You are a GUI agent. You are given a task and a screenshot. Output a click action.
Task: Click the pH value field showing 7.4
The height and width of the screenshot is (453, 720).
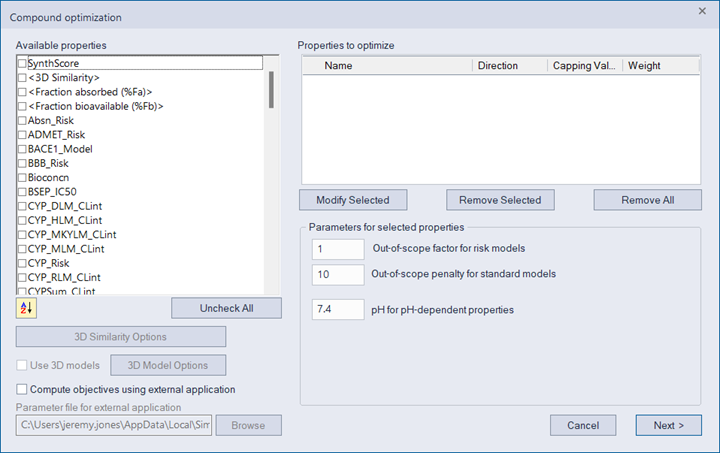pos(338,309)
